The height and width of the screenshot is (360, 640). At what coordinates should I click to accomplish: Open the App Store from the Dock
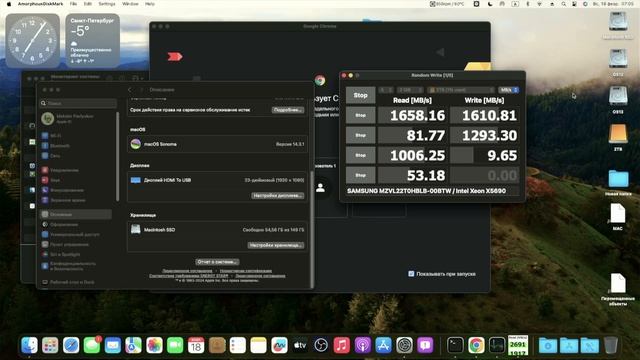coord(383,345)
